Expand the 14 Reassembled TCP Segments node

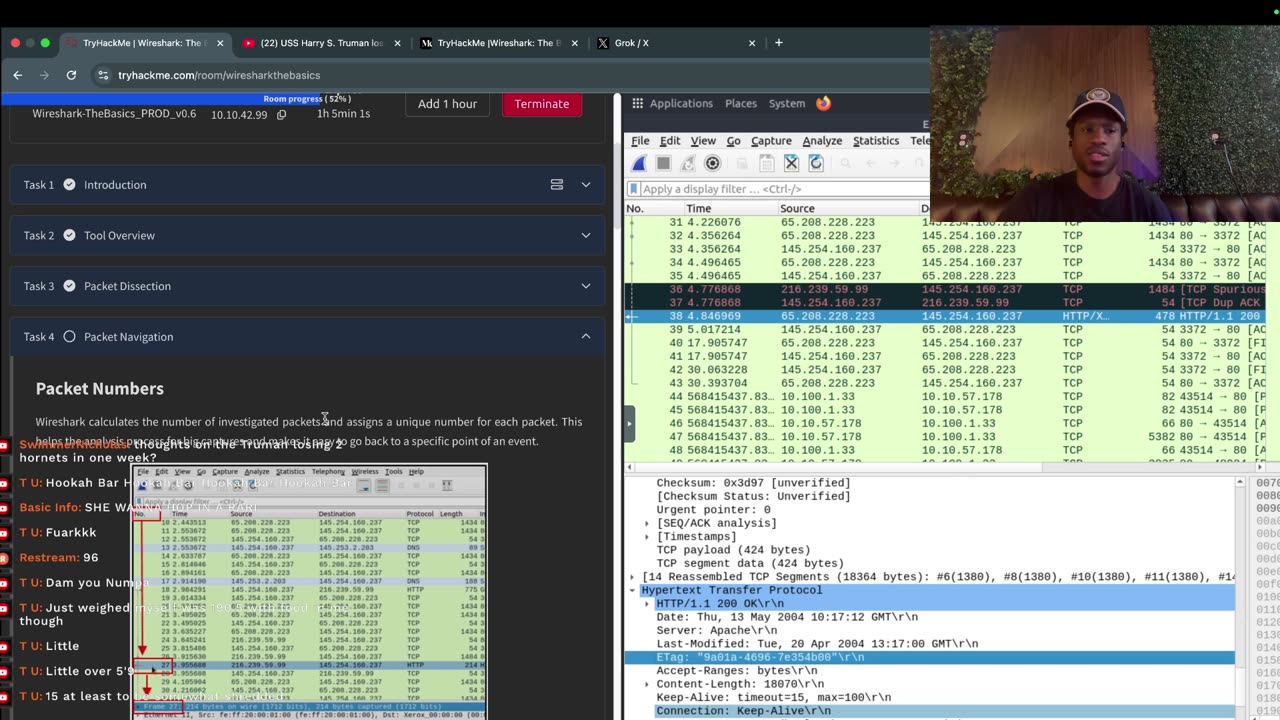(x=632, y=577)
